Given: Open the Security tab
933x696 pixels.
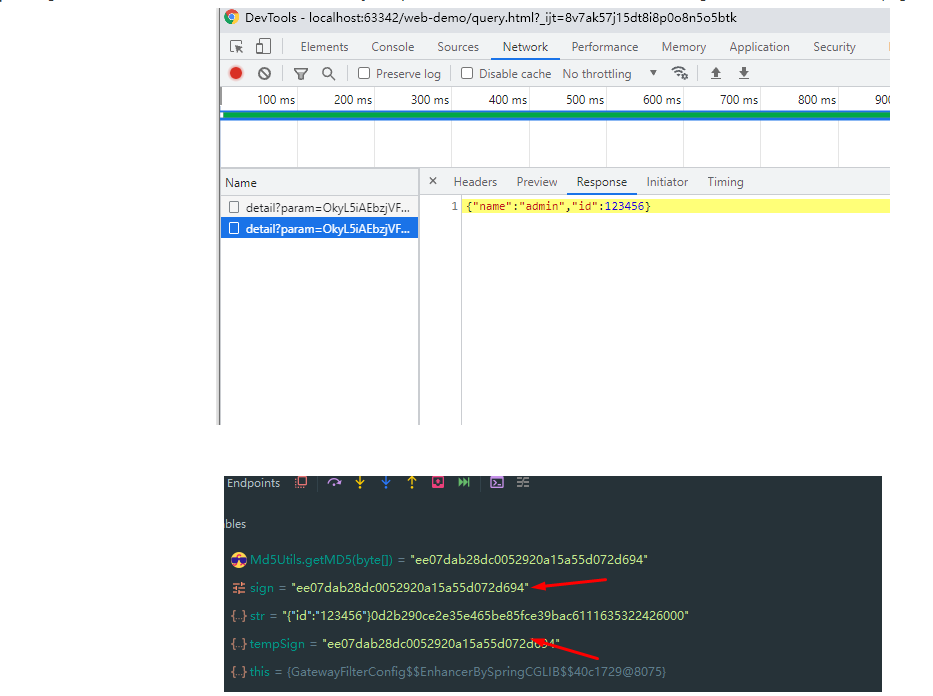Looking at the screenshot, I should (x=834, y=47).
